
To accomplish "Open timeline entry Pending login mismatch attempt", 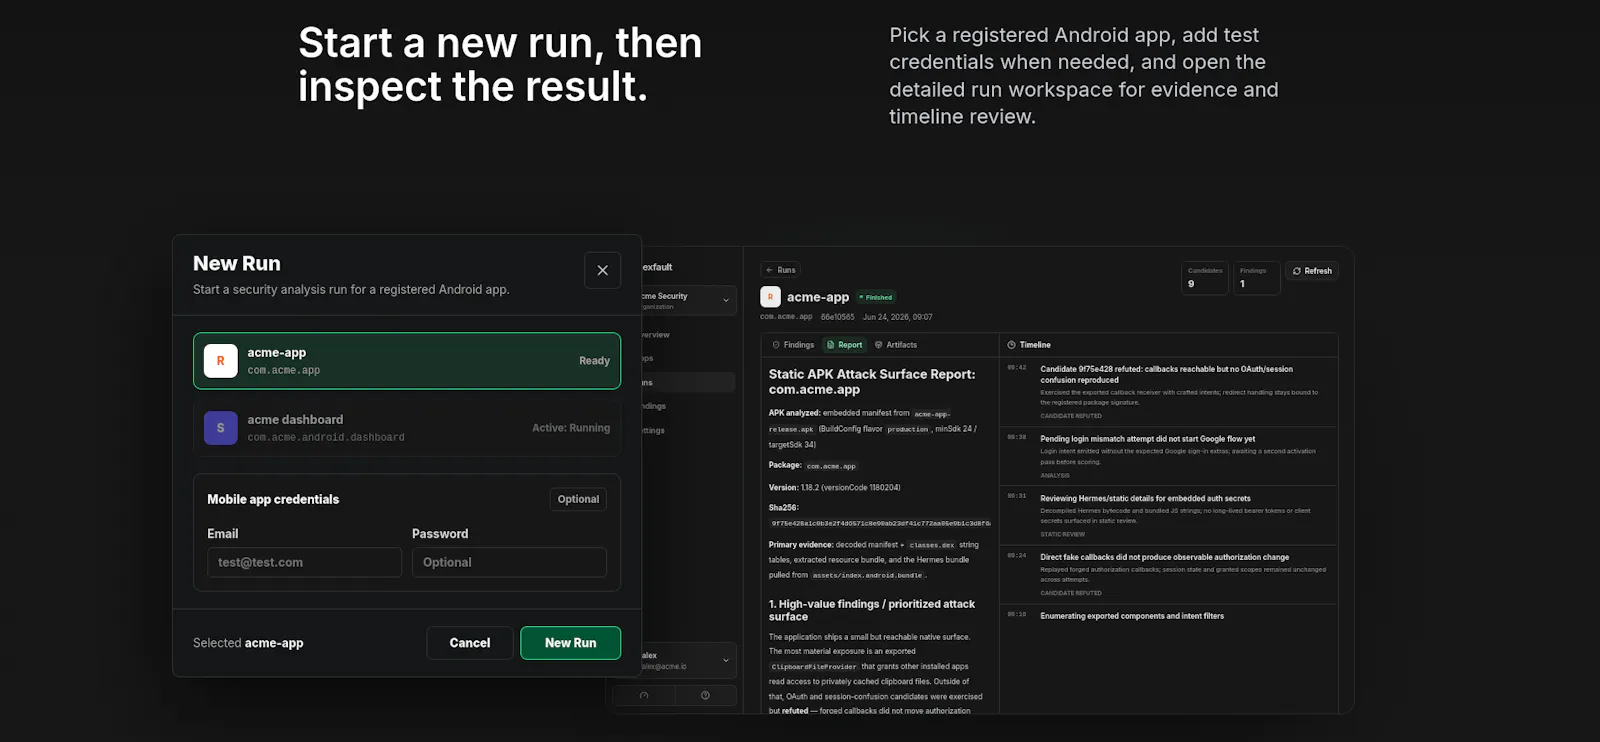I will [x=1169, y=457].
